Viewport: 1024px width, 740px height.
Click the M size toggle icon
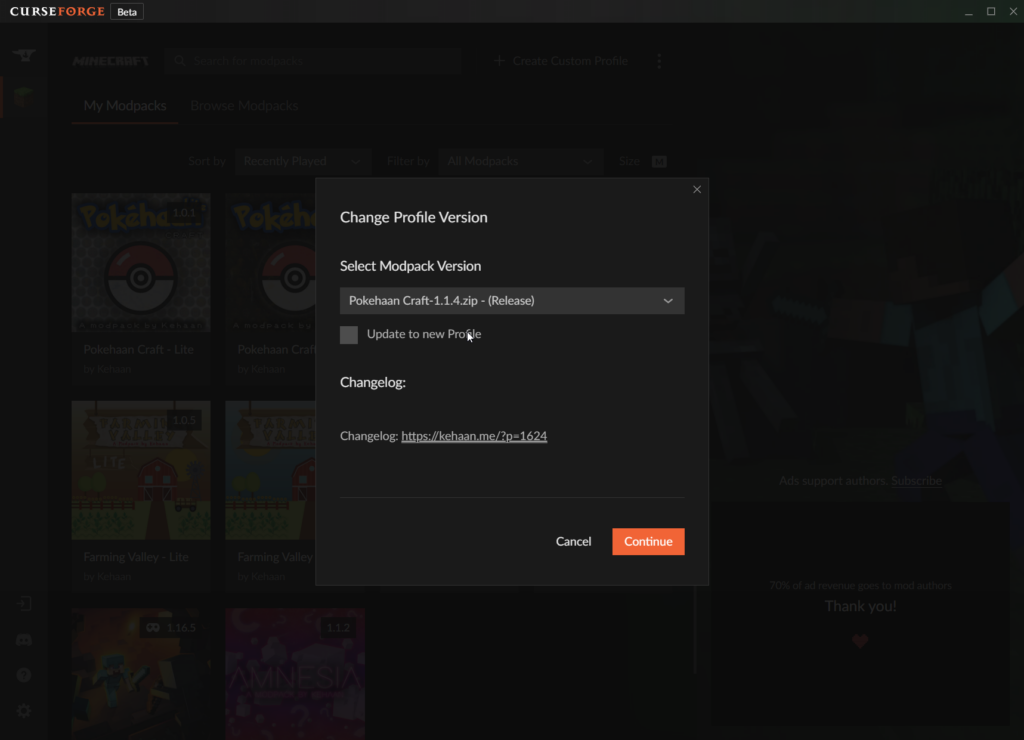point(659,161)
